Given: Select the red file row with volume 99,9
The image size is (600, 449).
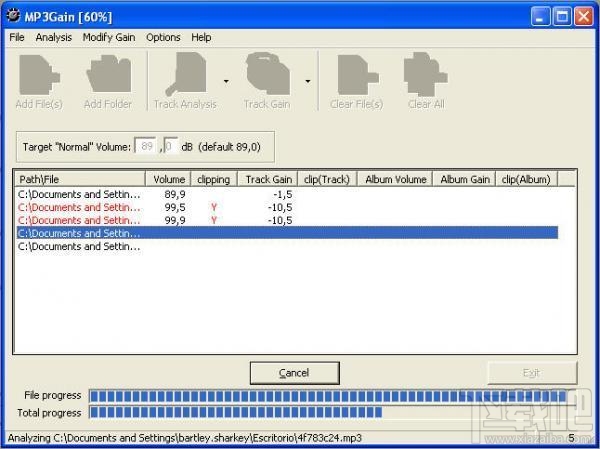Looking at the screenshot, I should tap(287, 220).
